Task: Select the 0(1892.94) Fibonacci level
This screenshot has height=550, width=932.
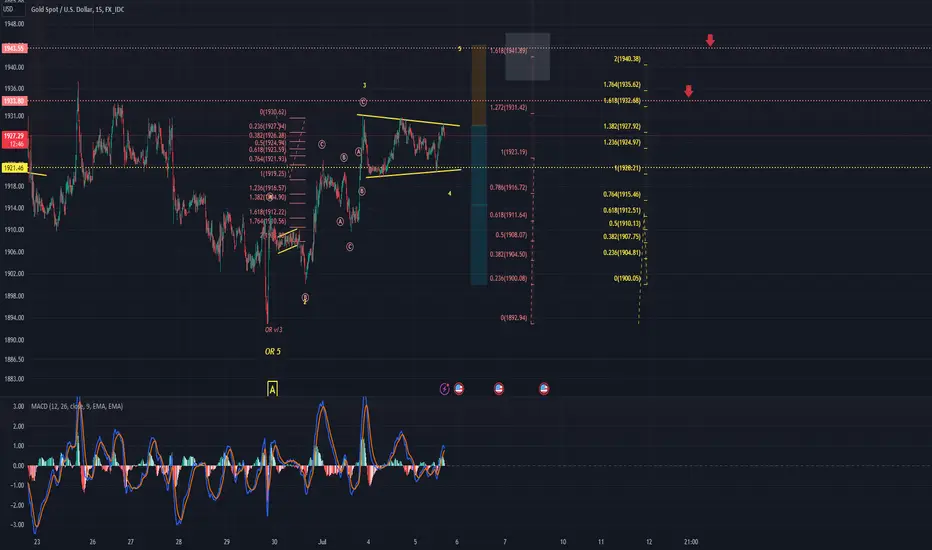Action: point(514,318)
